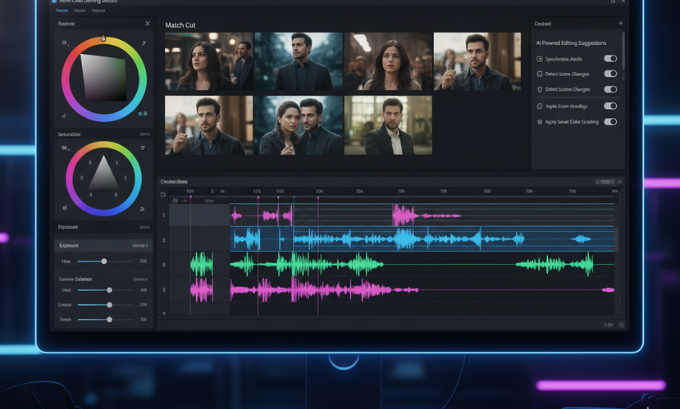Select the thumbnail of man before bright windows
Viewport: 680px width, 409px height.
coord(388,125)
